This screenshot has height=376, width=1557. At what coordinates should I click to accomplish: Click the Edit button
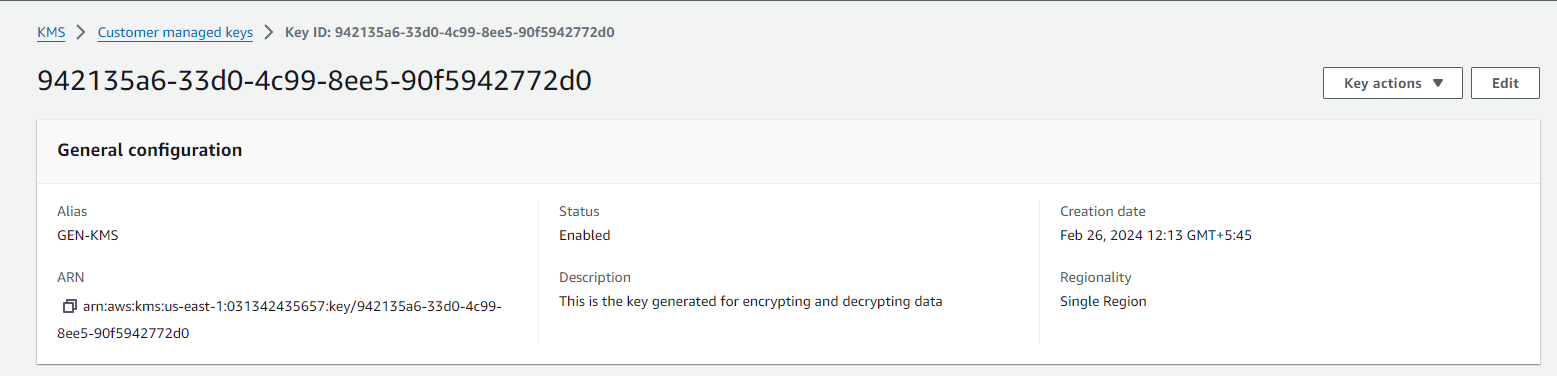1505,83
